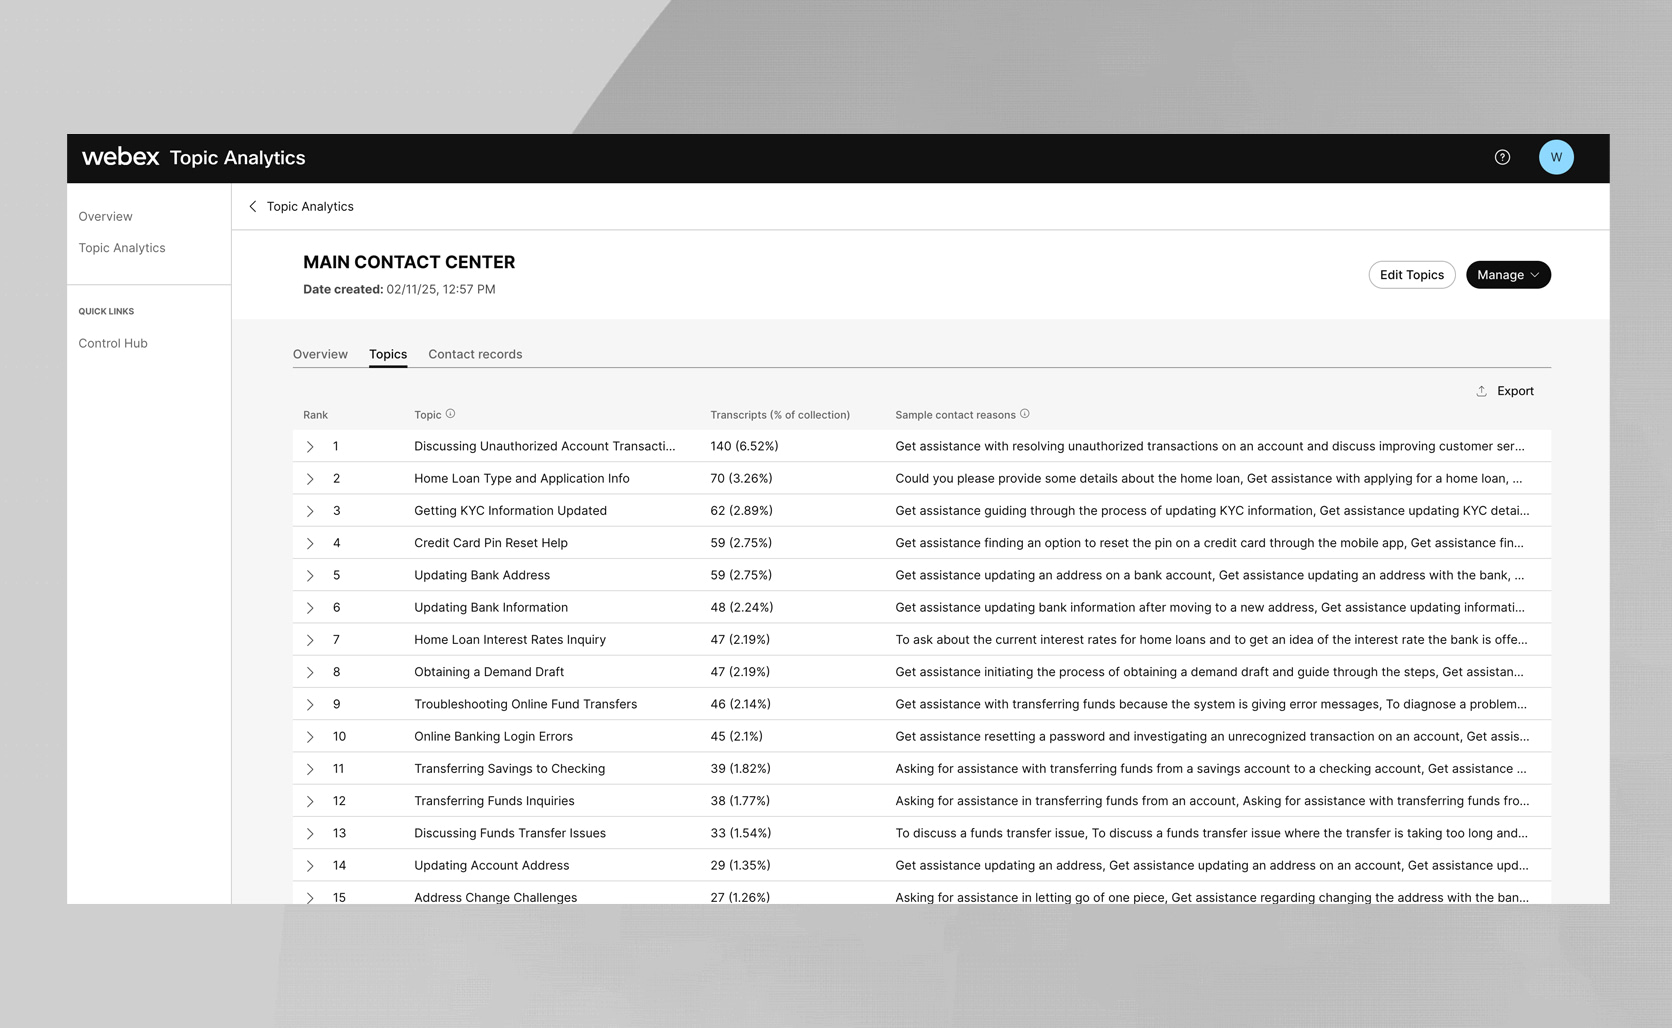Expand the Credit Card Pin Reset row
1672x1028 pixels.
coord(310,544)
